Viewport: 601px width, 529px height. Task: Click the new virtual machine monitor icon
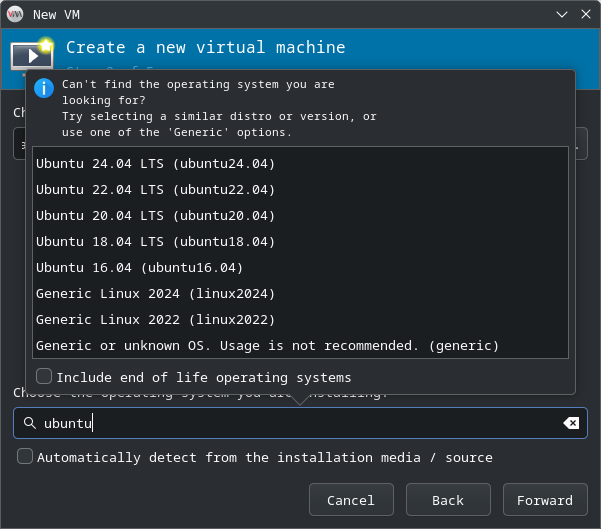click(x=32, y=54)
